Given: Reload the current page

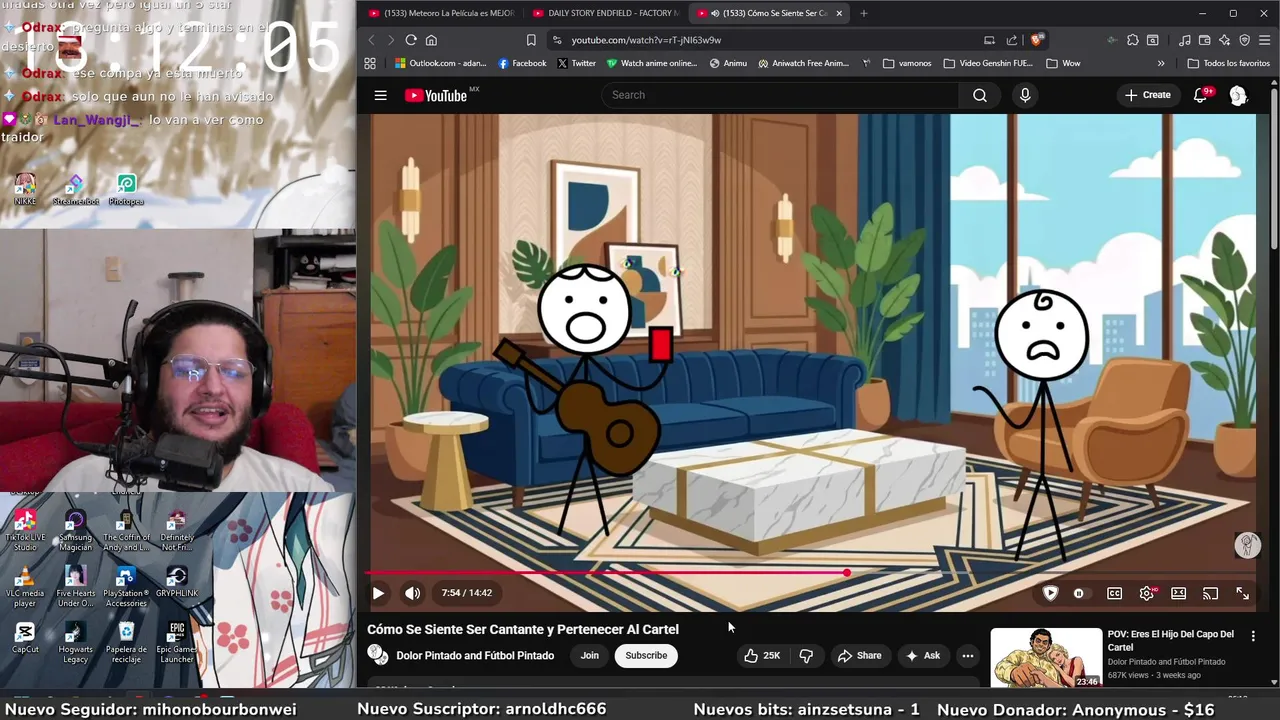Looking at the screenshot, I should [411, 40].
